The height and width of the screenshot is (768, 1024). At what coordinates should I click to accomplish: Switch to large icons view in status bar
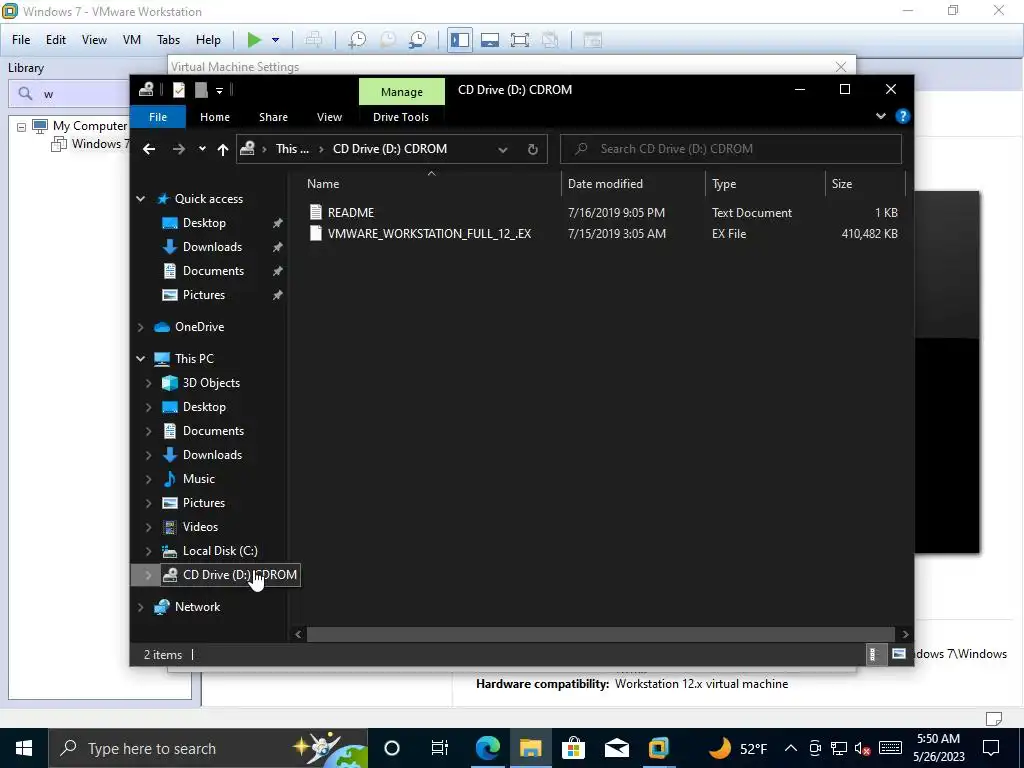coord(899,654)
